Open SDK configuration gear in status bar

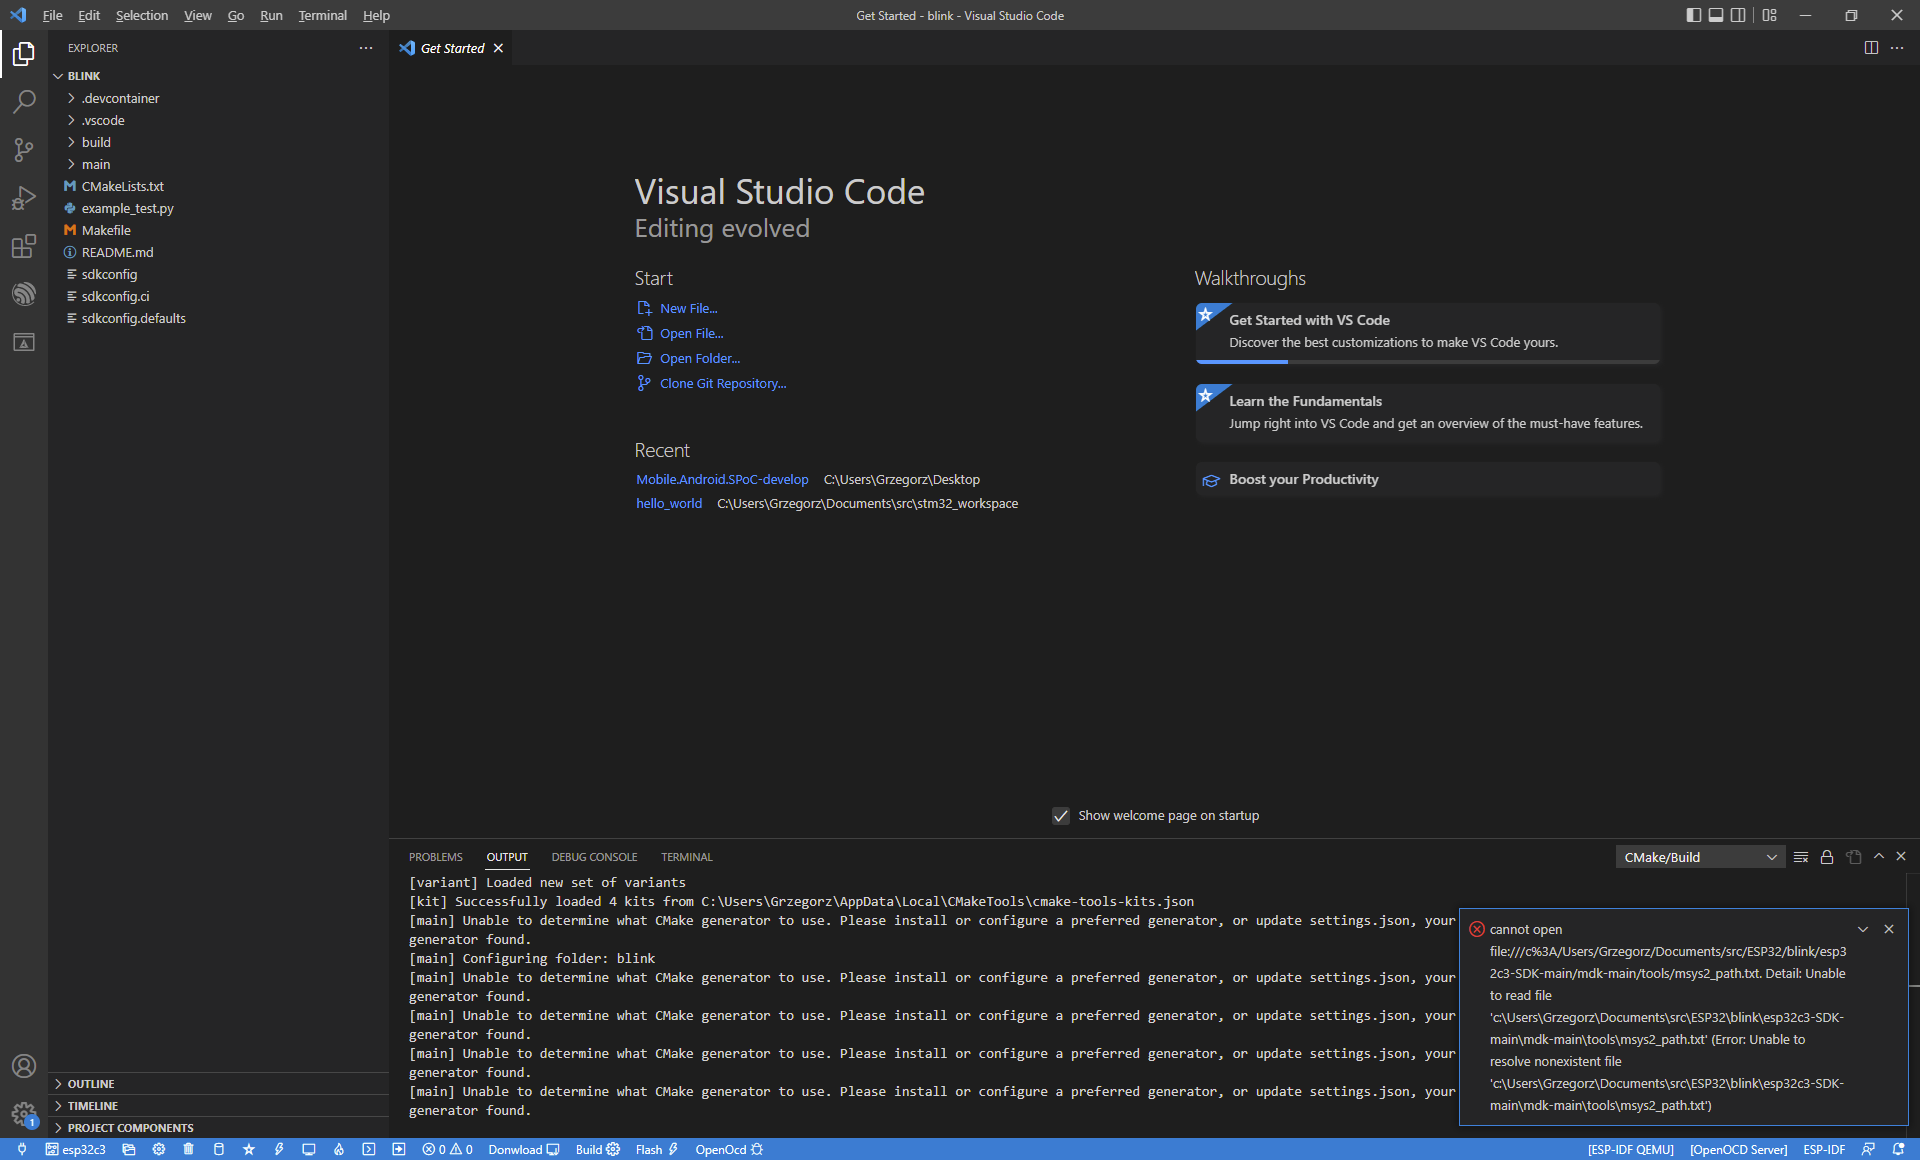158,1150
